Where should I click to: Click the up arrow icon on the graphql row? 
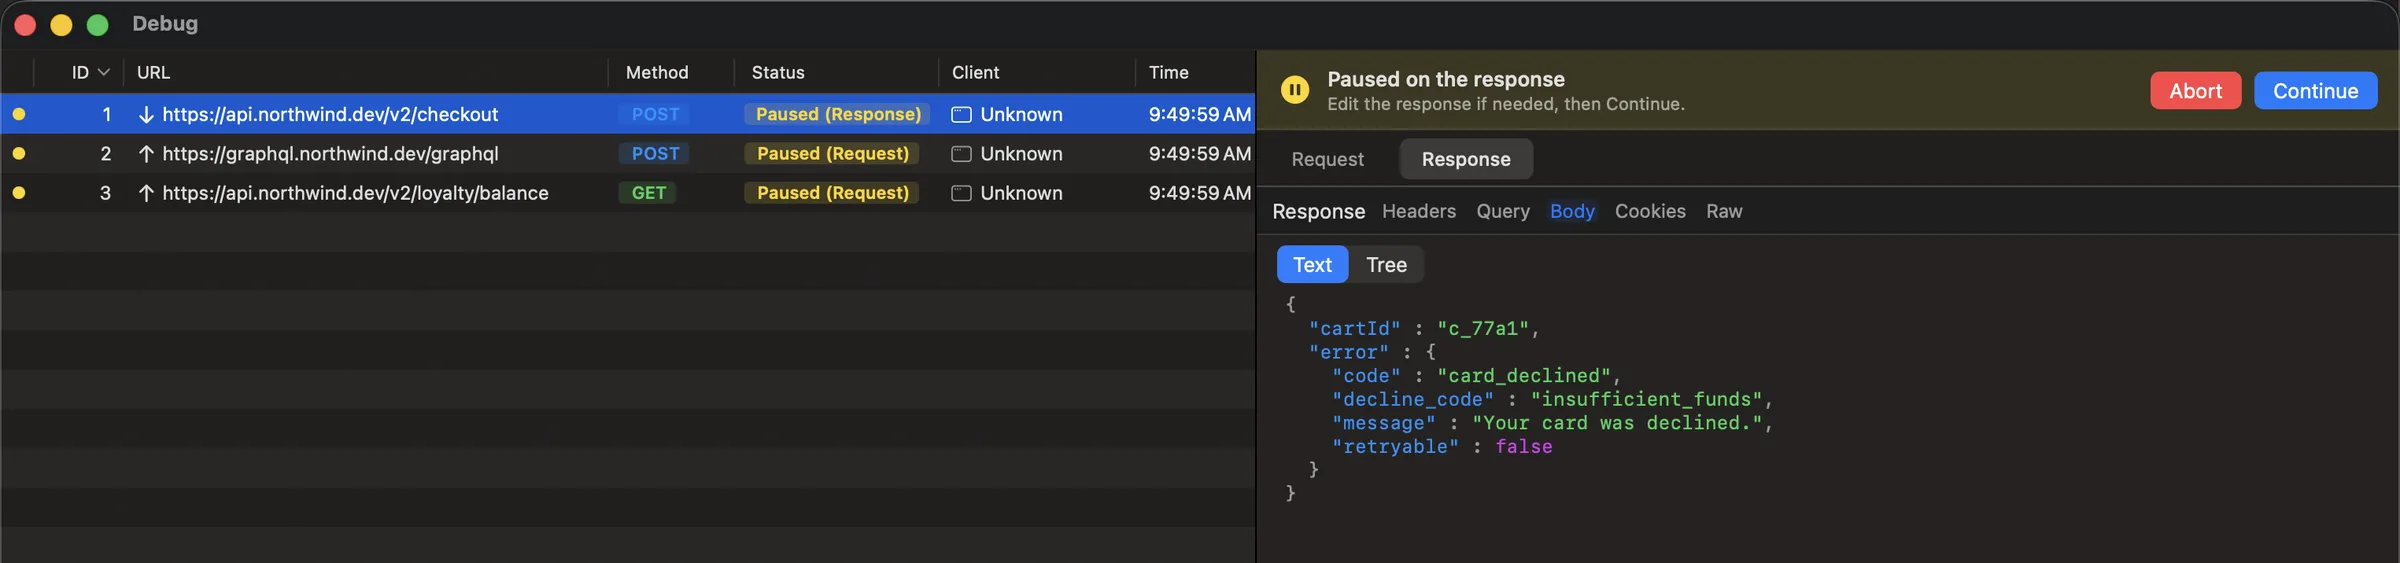146,153
